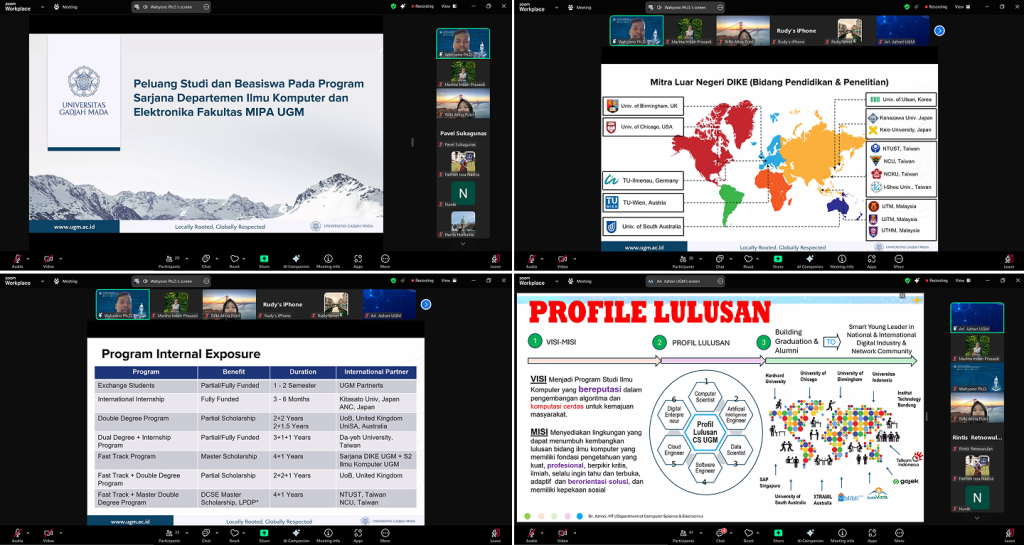
Task: Unmute Audio in the Program Internal Exposure window
Action: pos(18,535)
